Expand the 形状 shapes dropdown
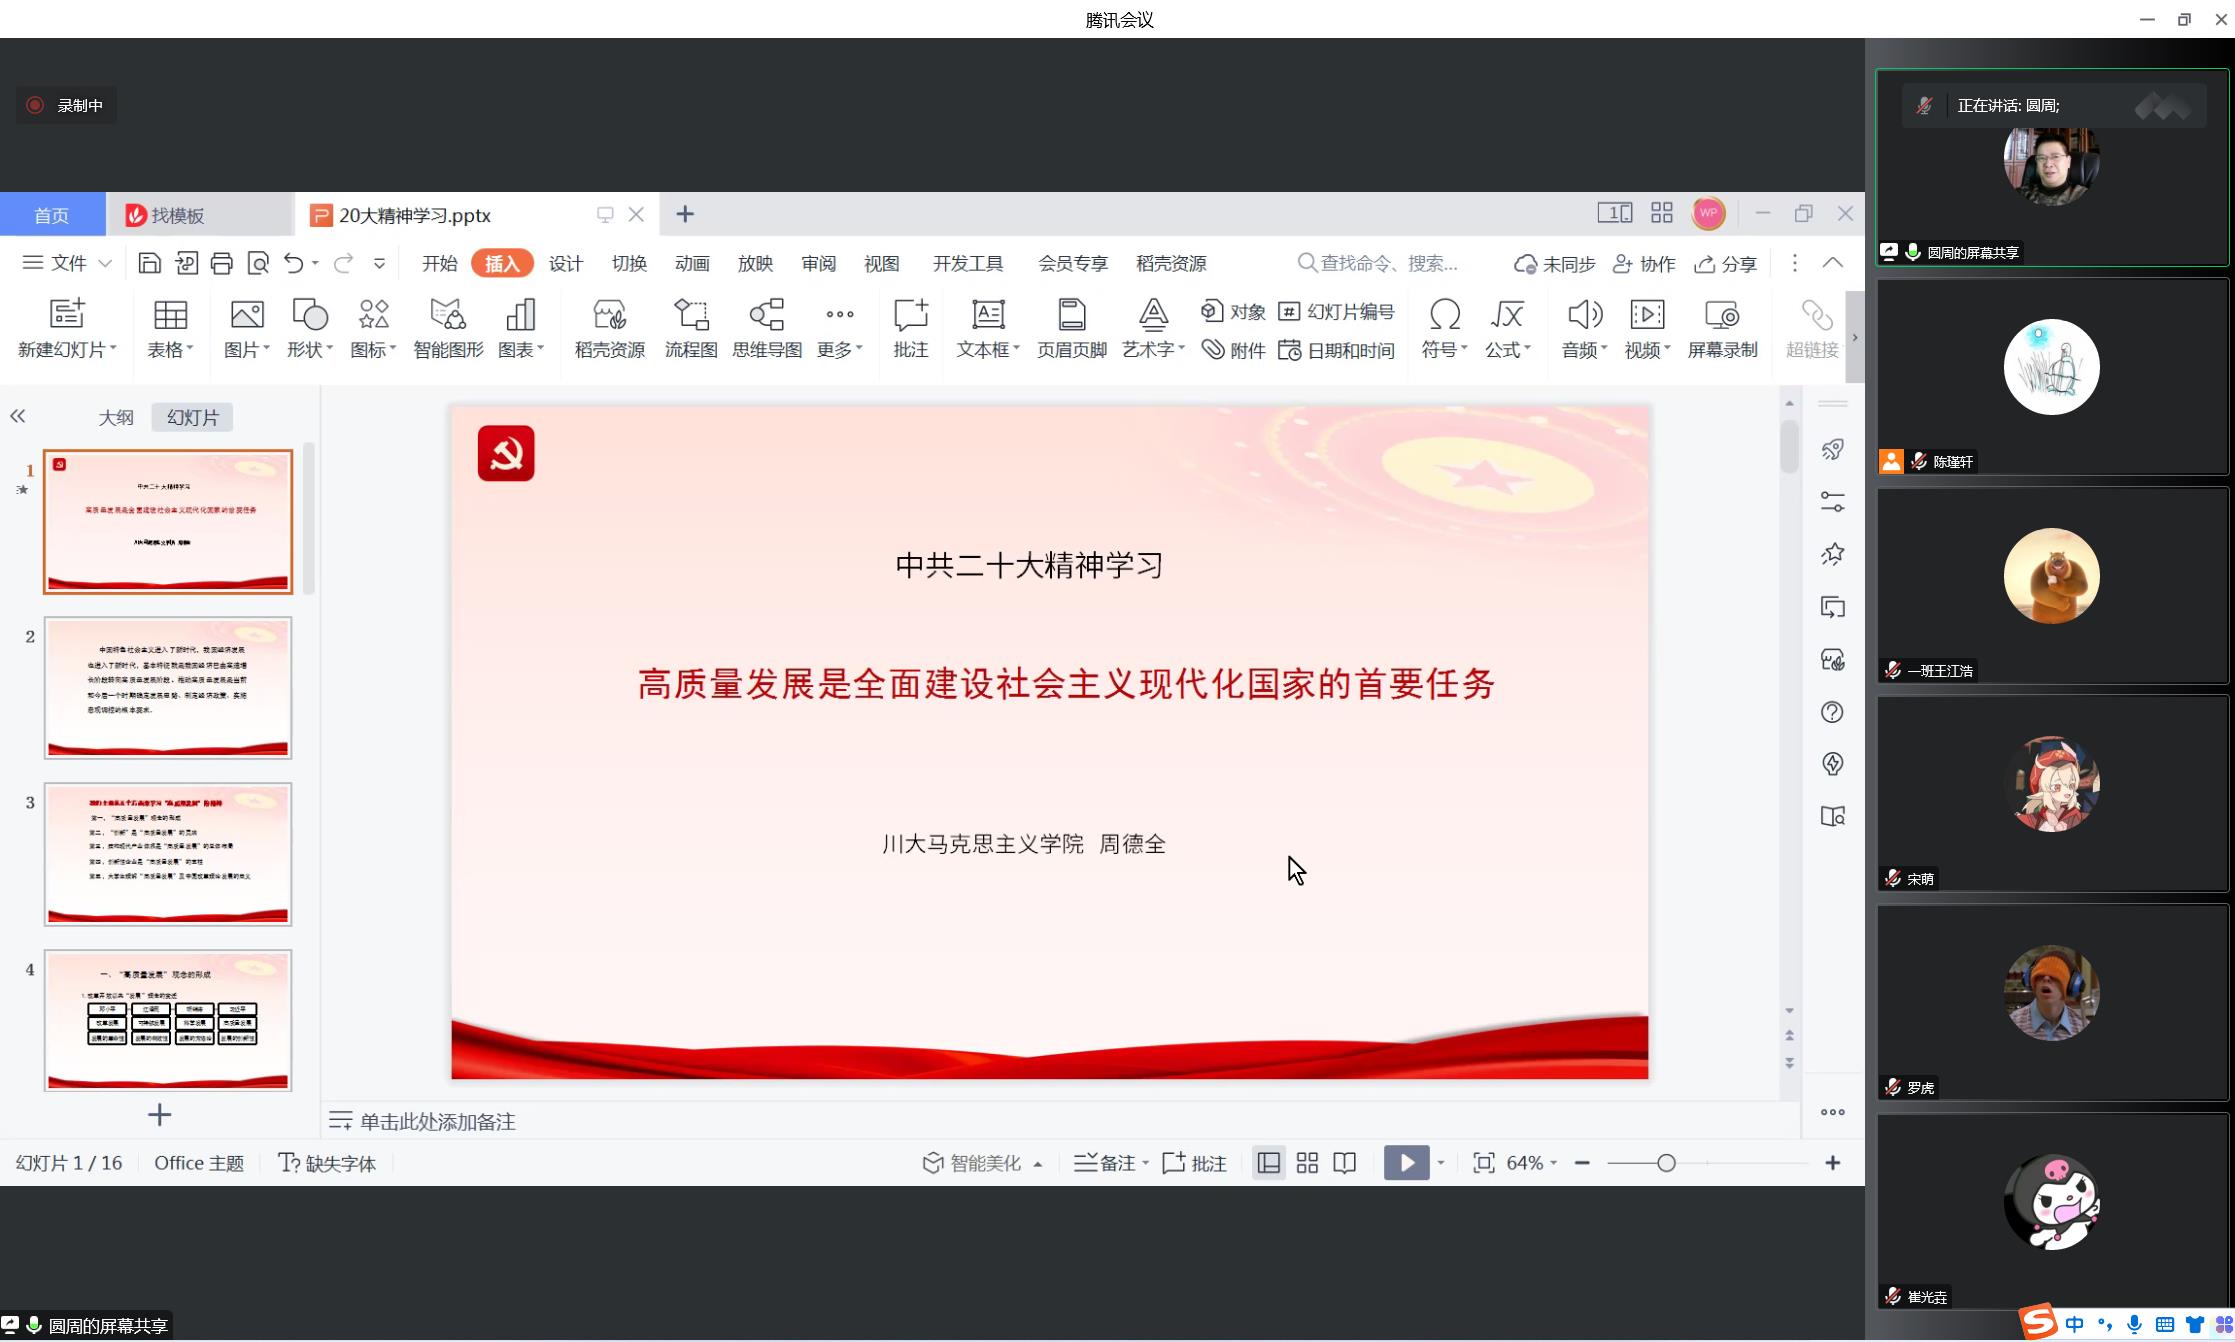2235x1342 pixels. 310,349
